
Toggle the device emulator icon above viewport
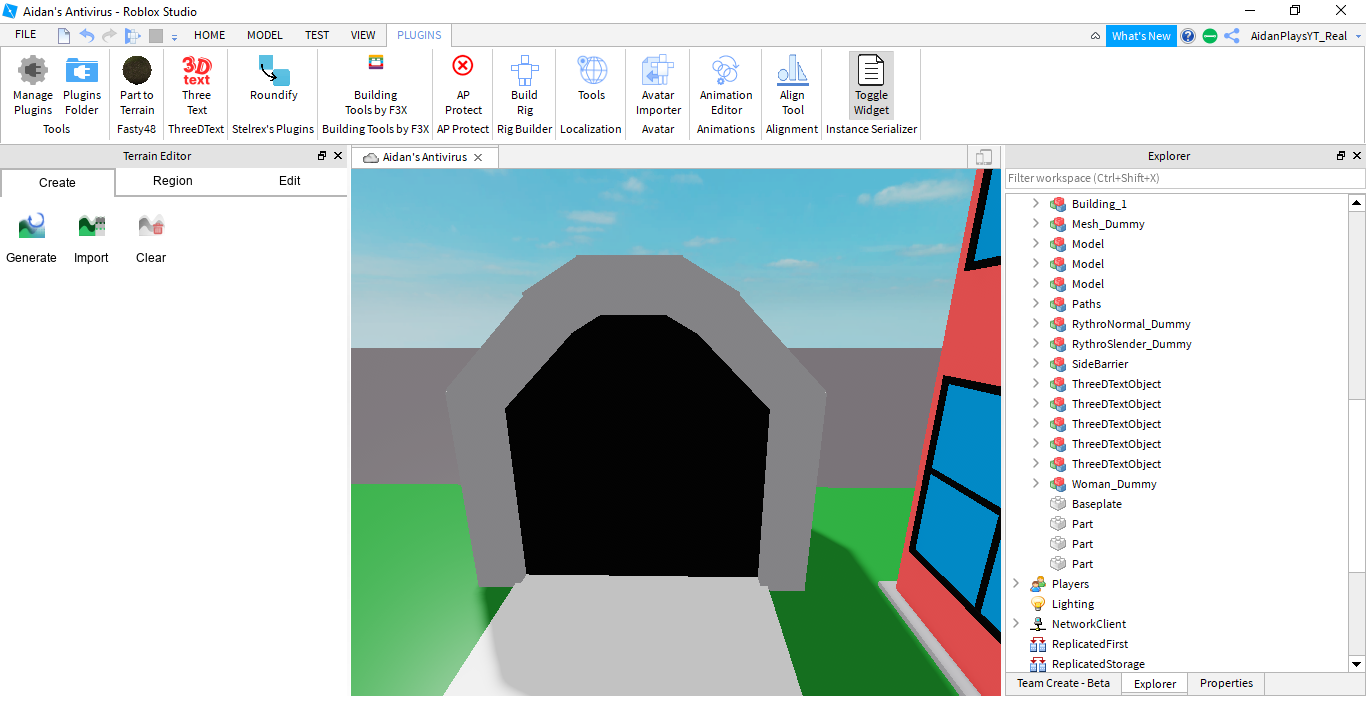(x=984, y=157)
